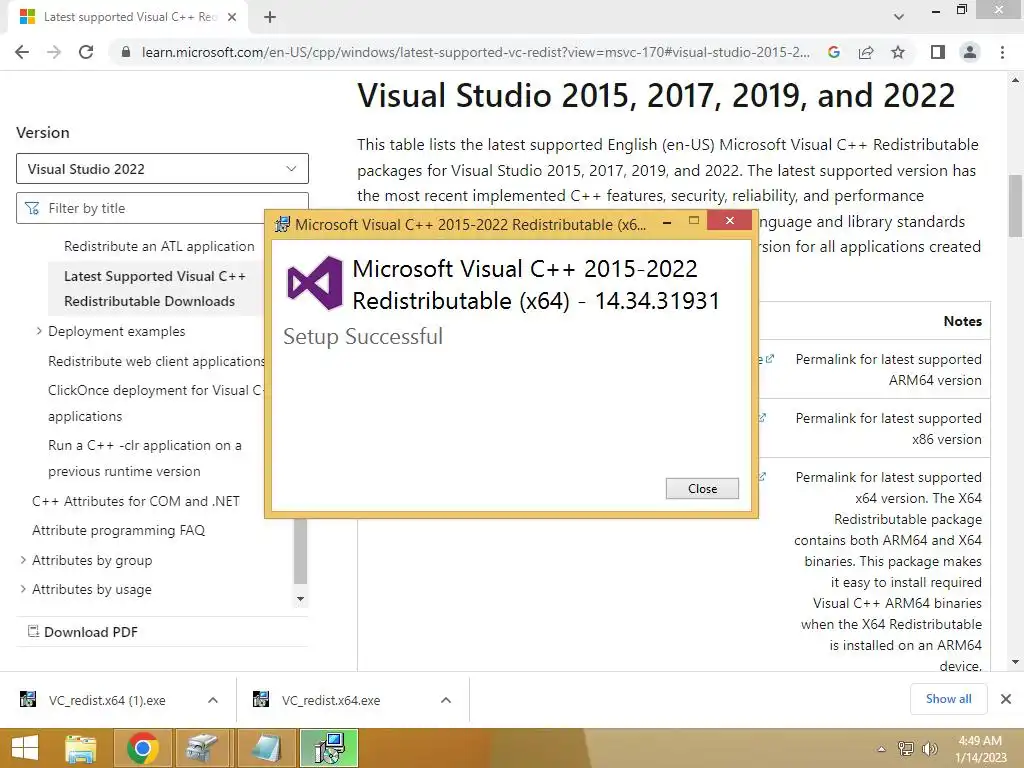Open Chrome three-dot menu
This screenshot has height=768, width=1024.
coord(1002,52)
